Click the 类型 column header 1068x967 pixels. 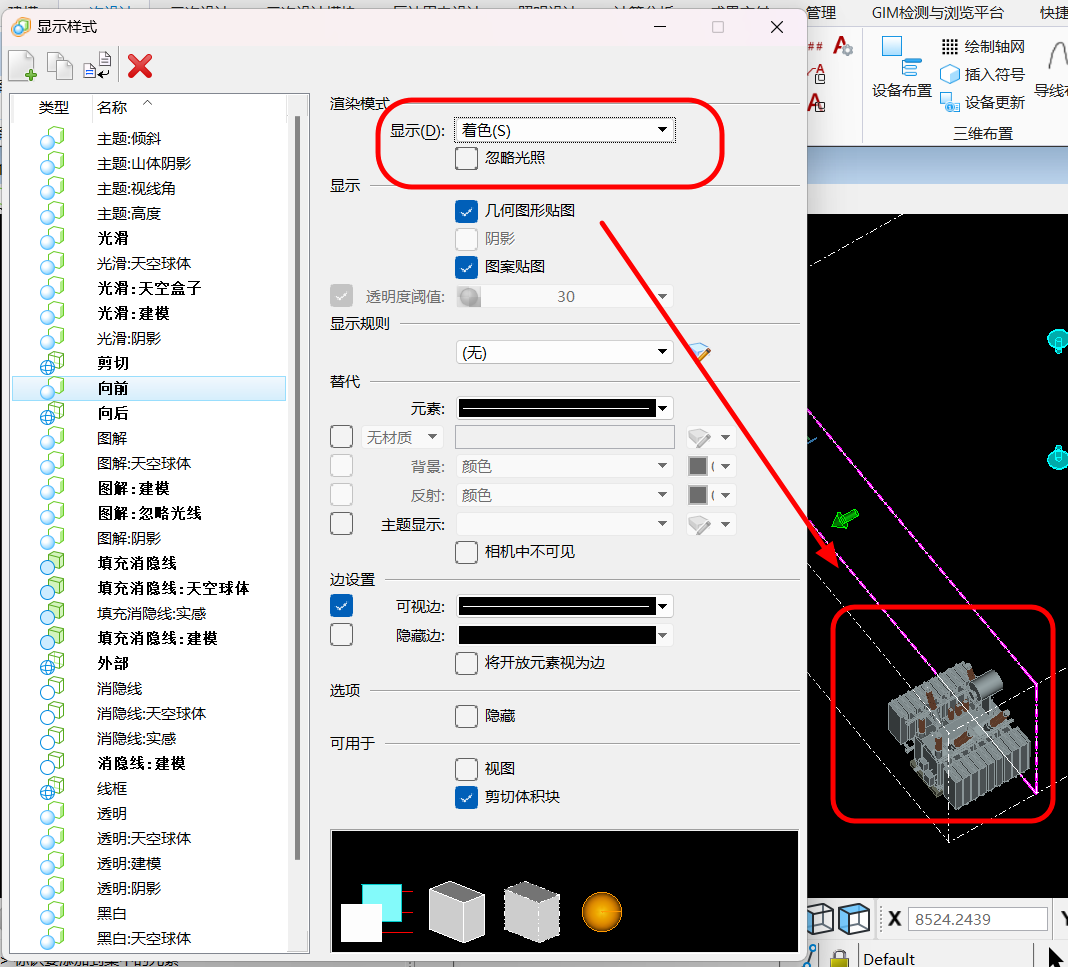point(53,107)
